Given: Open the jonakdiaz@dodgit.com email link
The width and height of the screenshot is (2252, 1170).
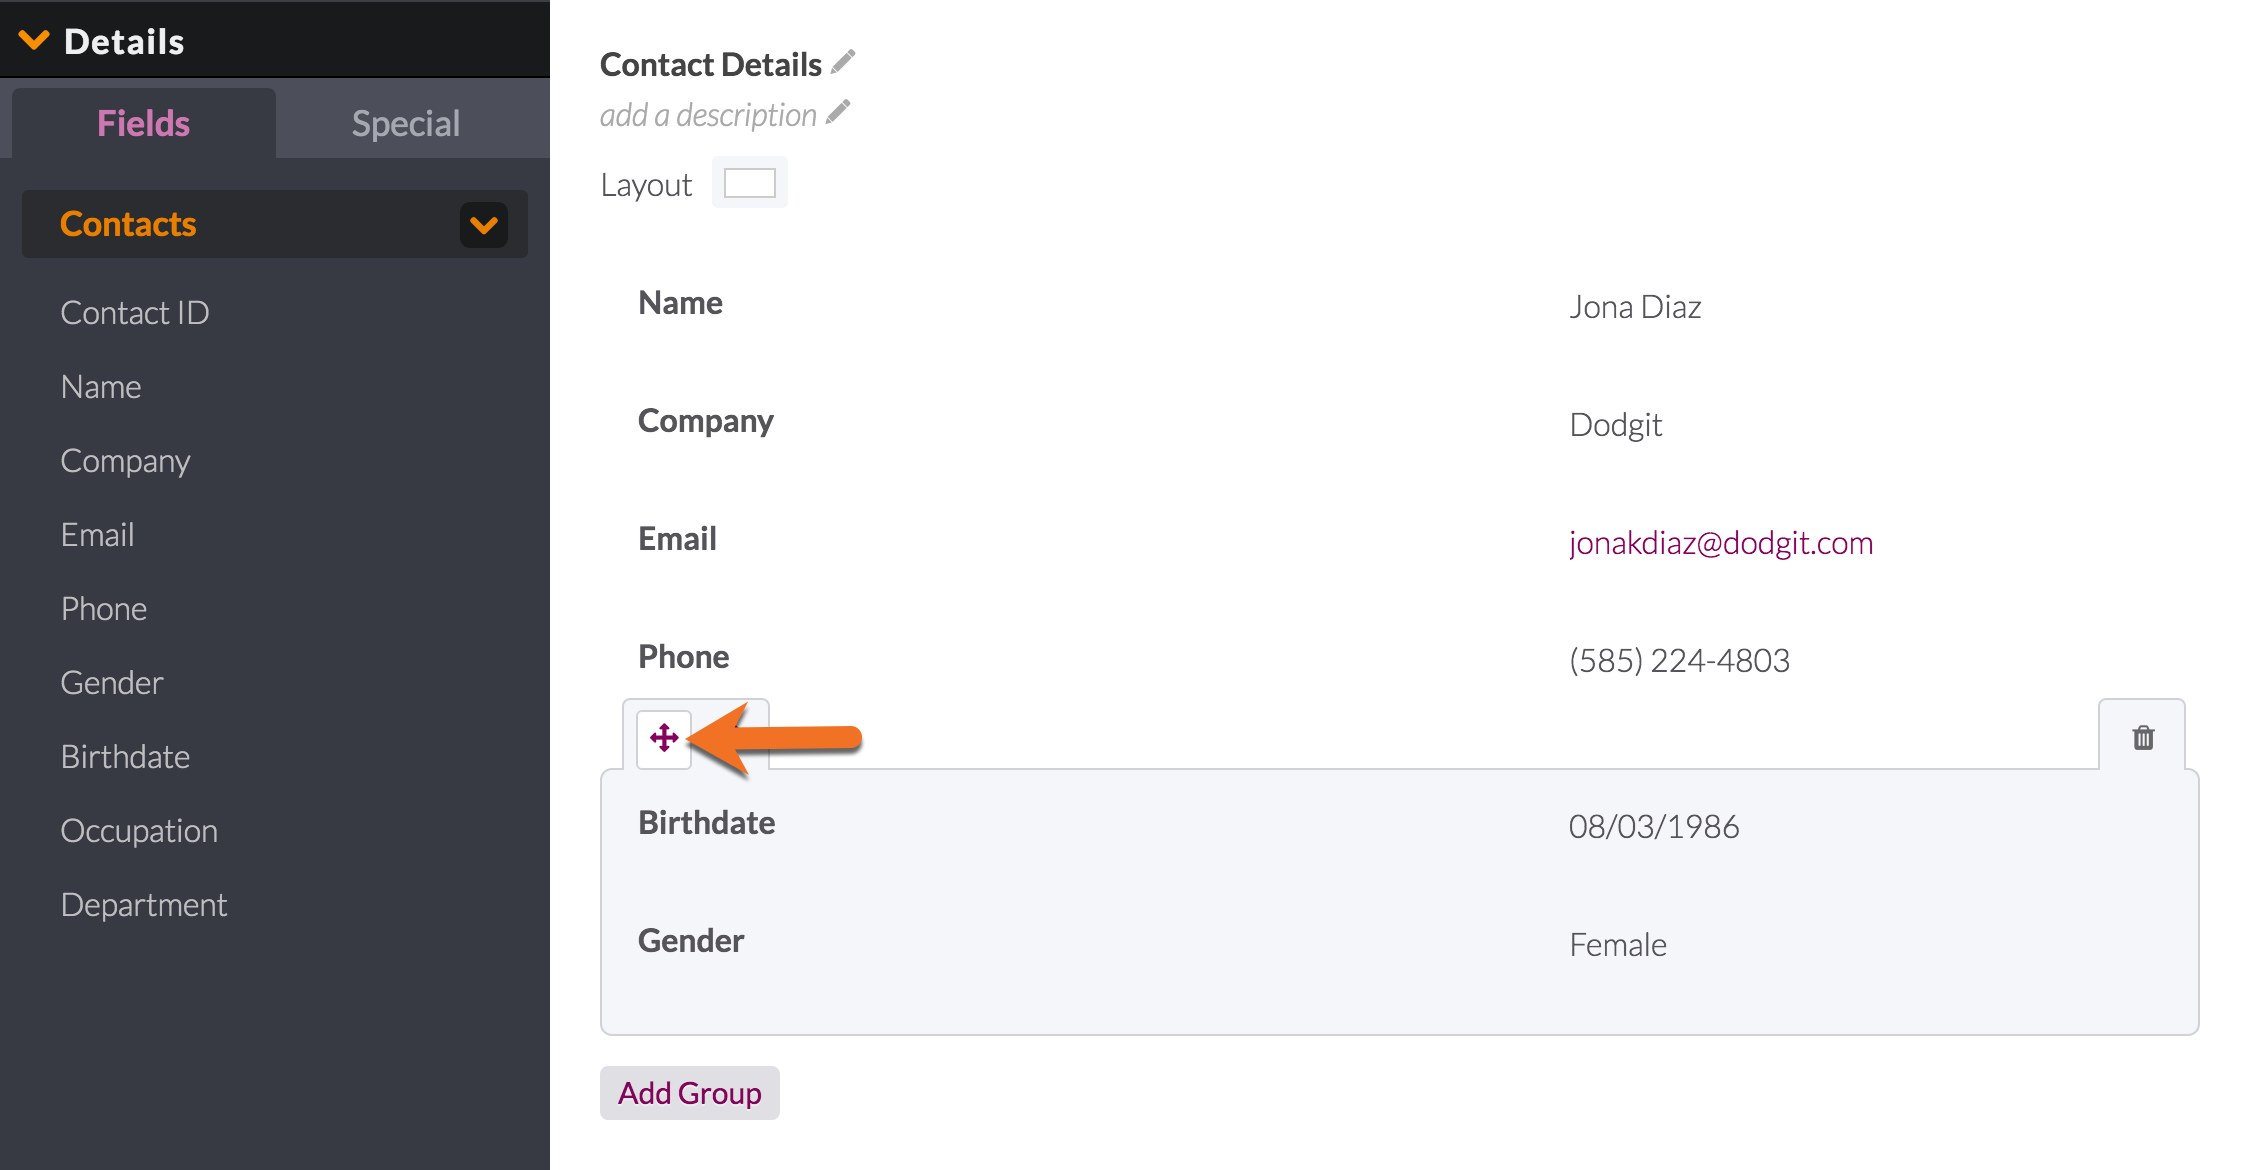Looking at the screenshot, I should 1721,542.
